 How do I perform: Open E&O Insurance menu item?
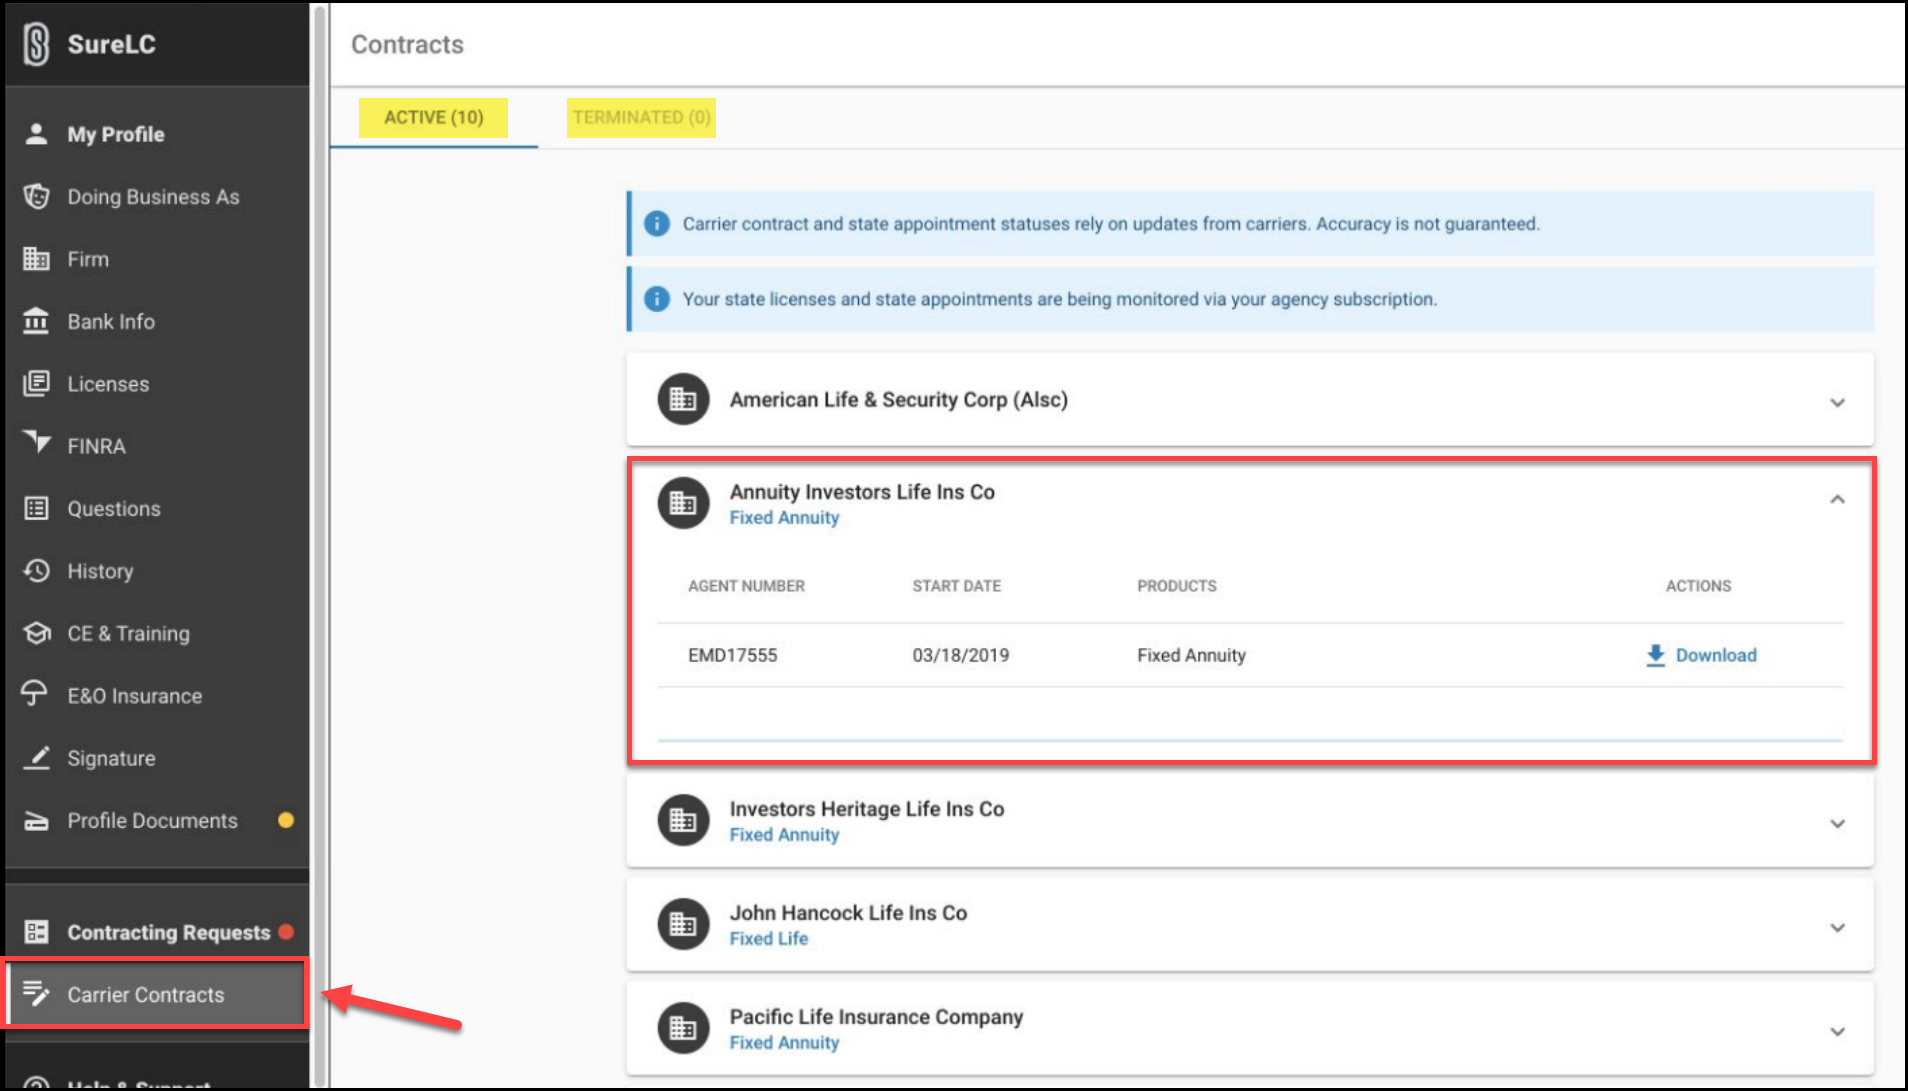[x=157, y=695]
